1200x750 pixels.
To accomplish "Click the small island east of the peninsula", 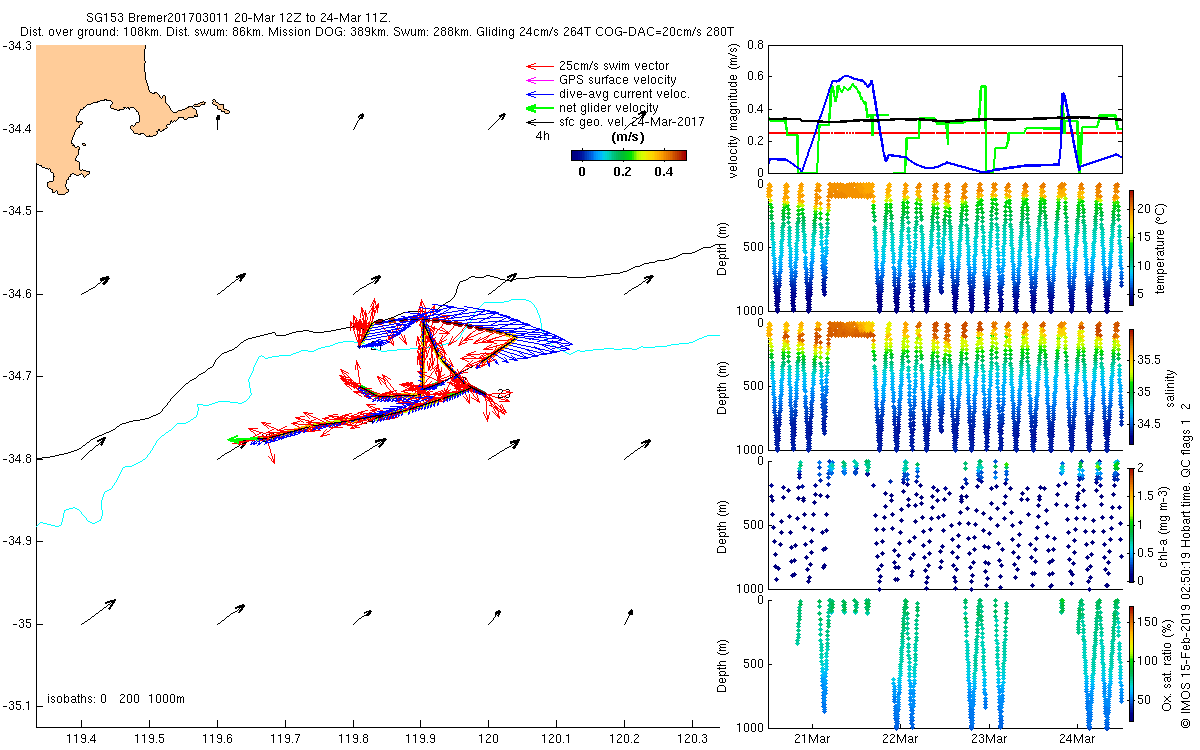I will click(219, 104).
